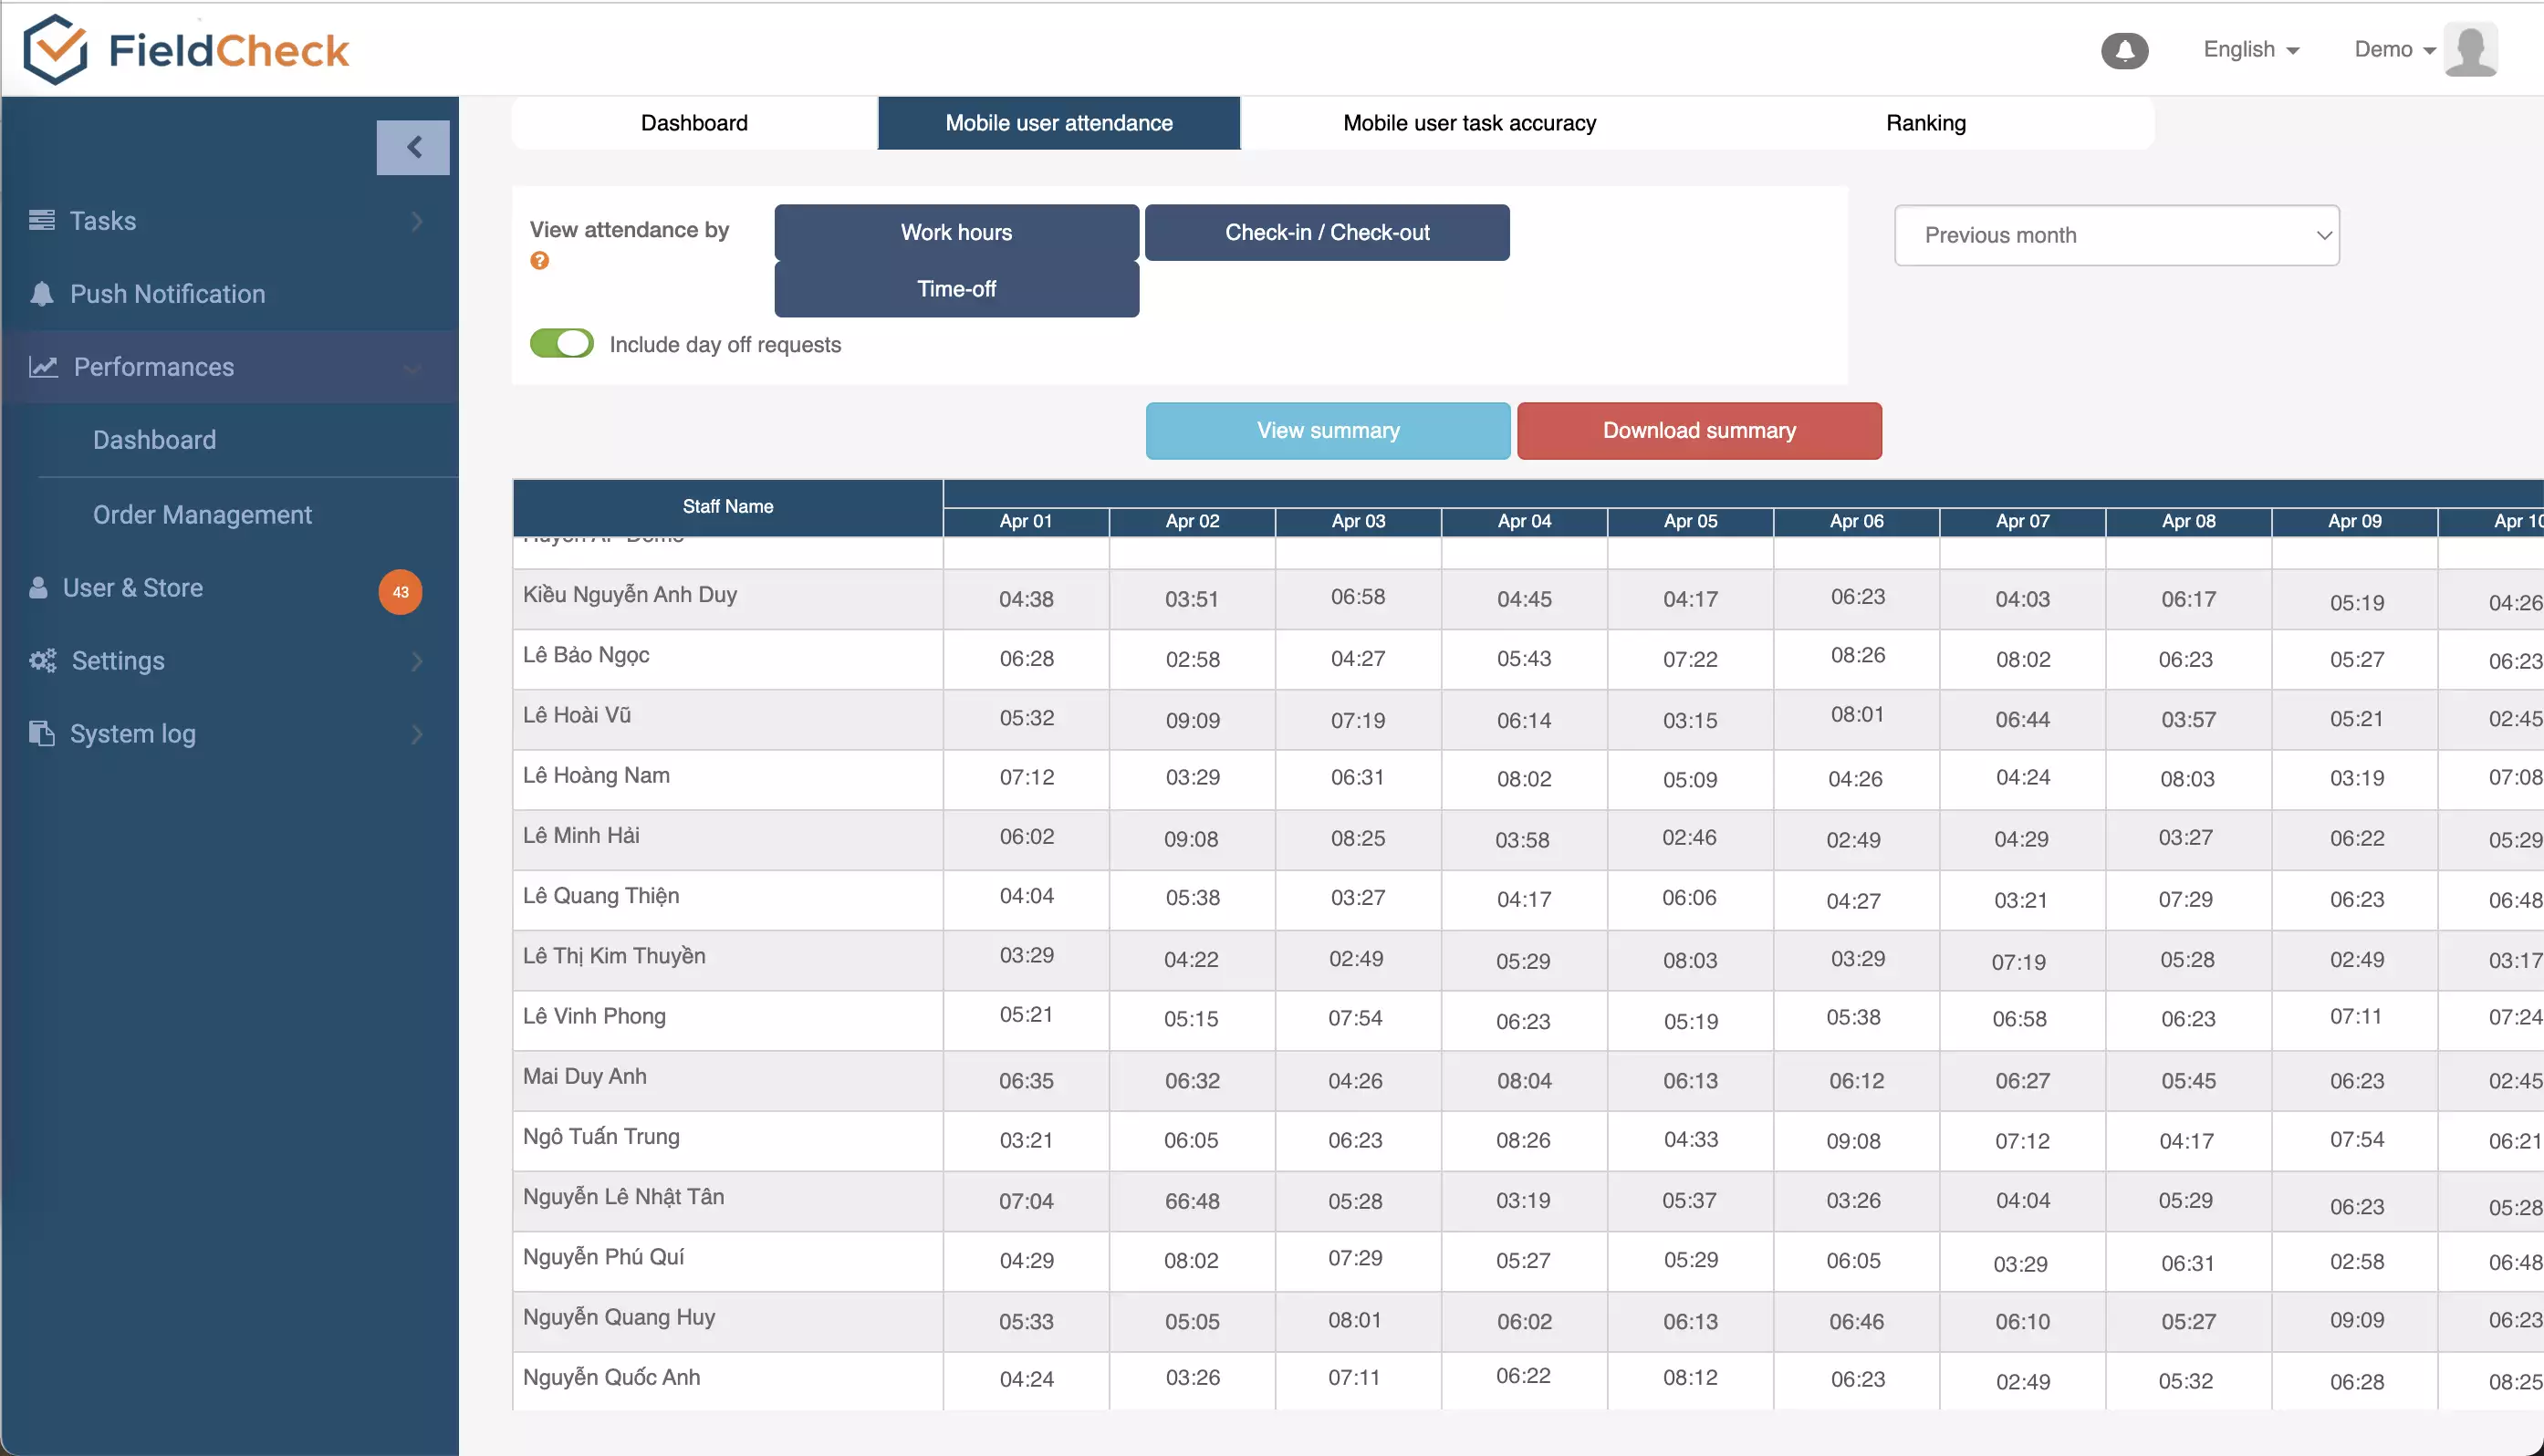This screenshot has height=1456, width=2544.
Task: Click the Download summary button
Action: pyautogui.click(x=1698, y=430)
